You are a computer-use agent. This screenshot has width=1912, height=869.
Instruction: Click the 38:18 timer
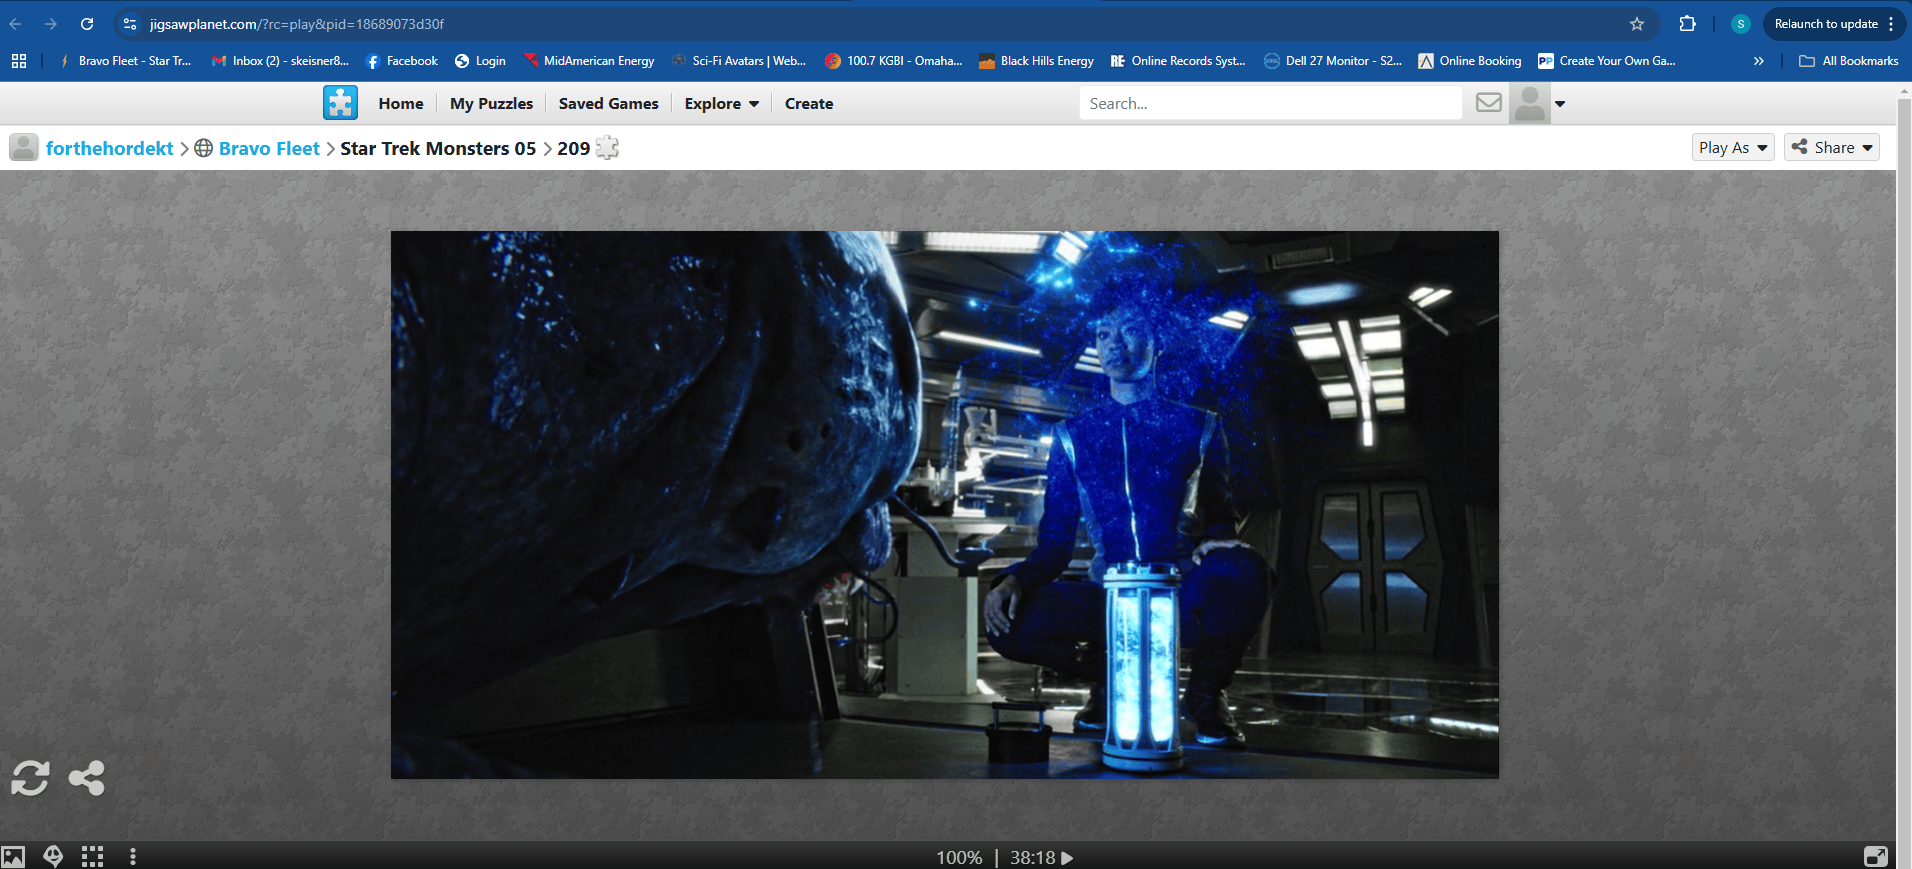coord(1033,858)
